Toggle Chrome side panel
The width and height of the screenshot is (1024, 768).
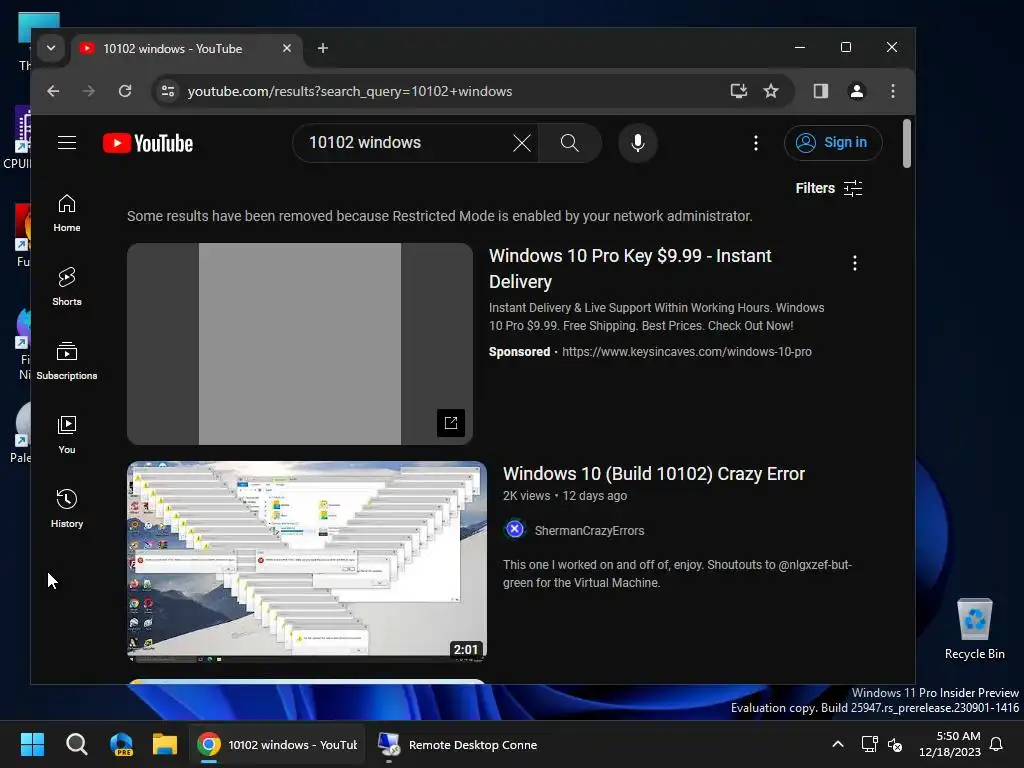(820, 91)
